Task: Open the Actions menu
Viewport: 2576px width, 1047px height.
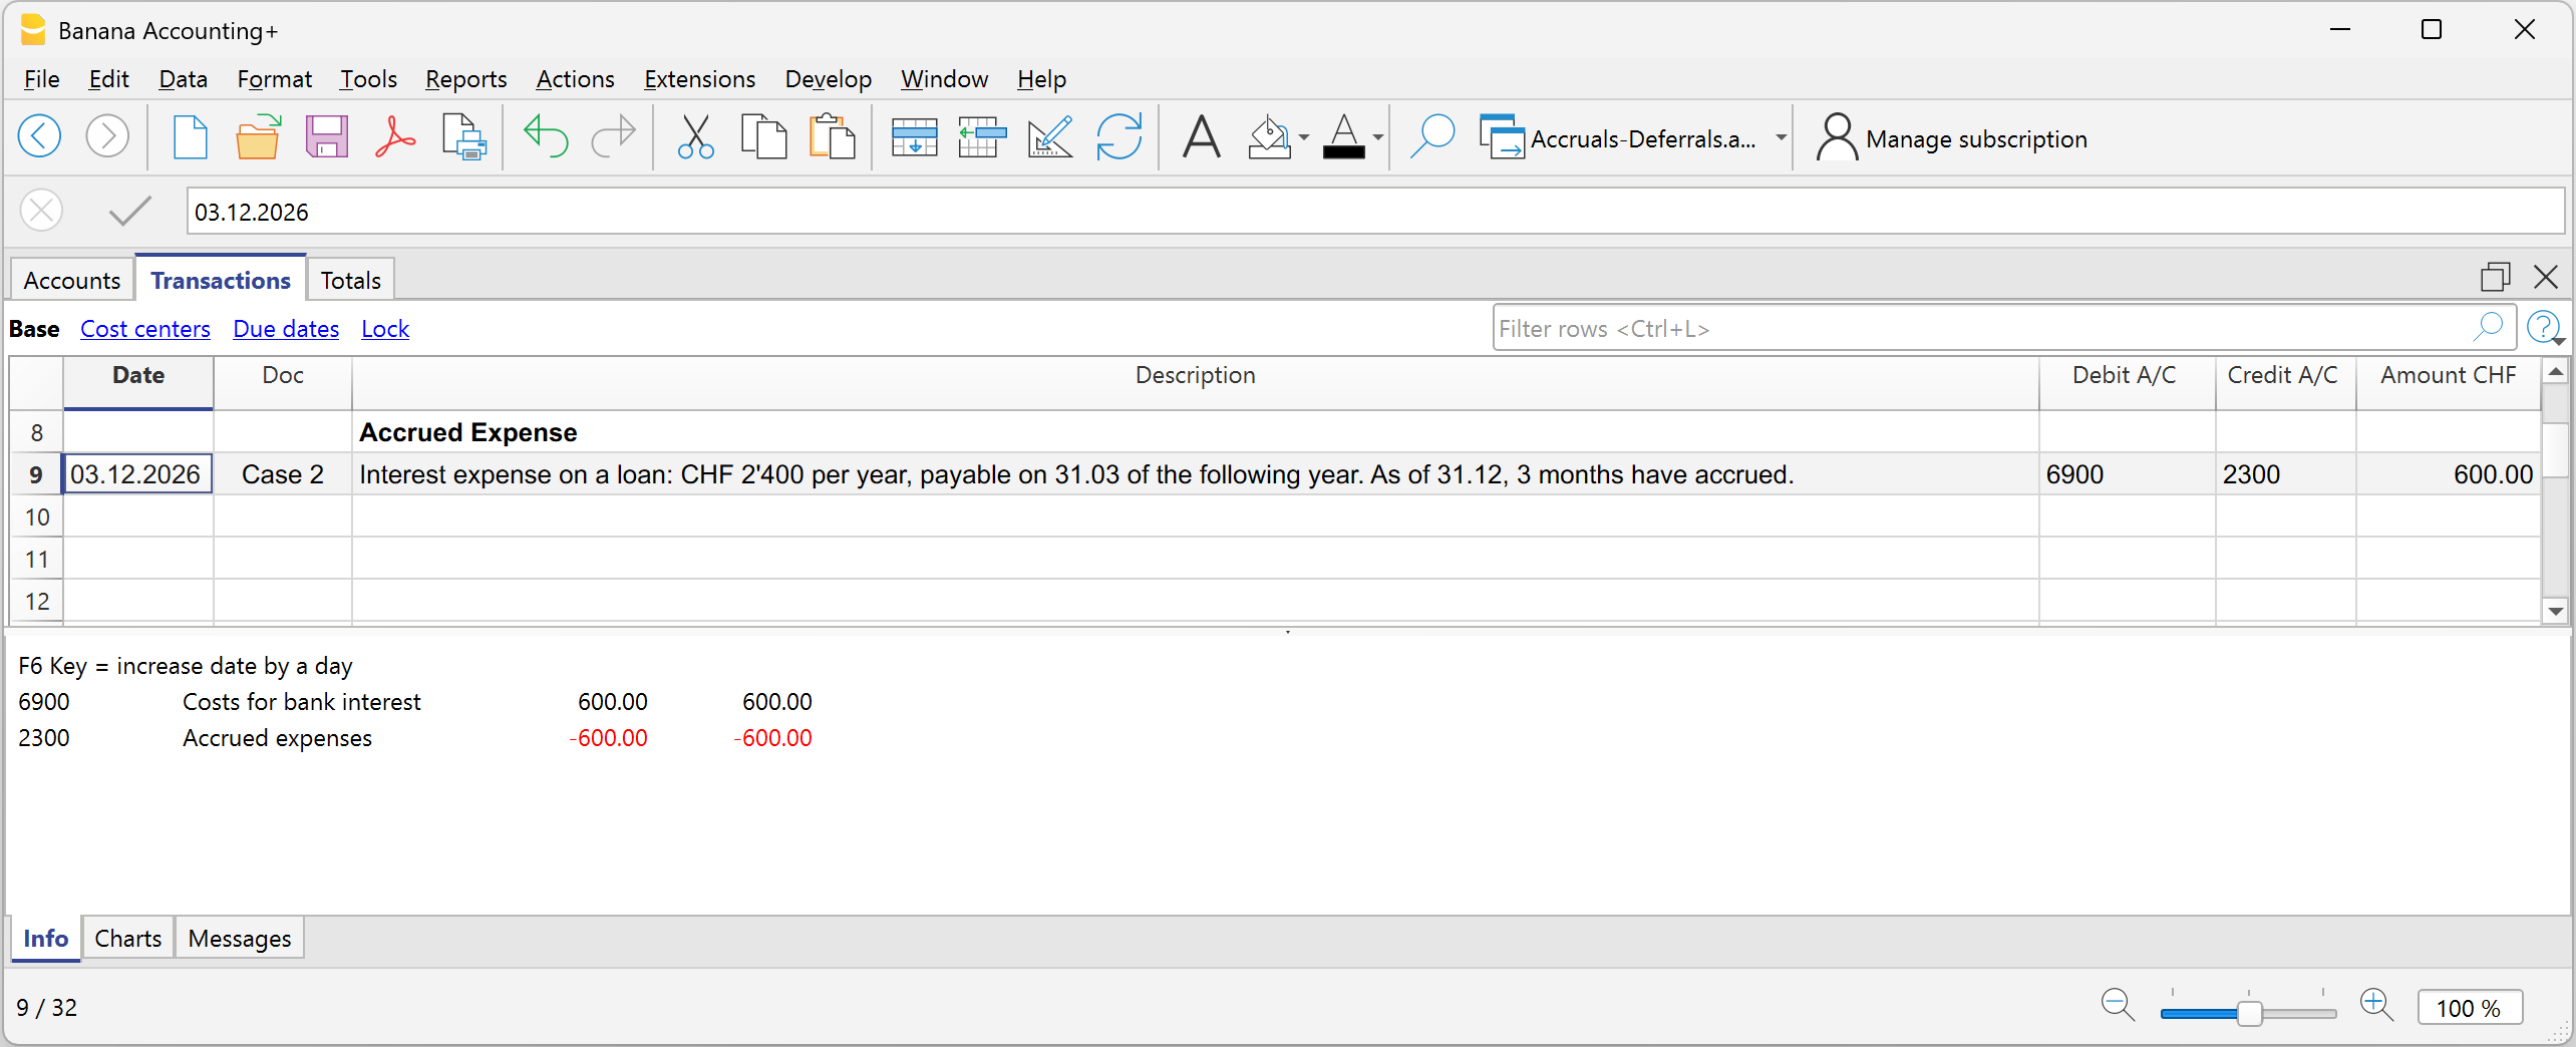Action: [x=575, y=79]
